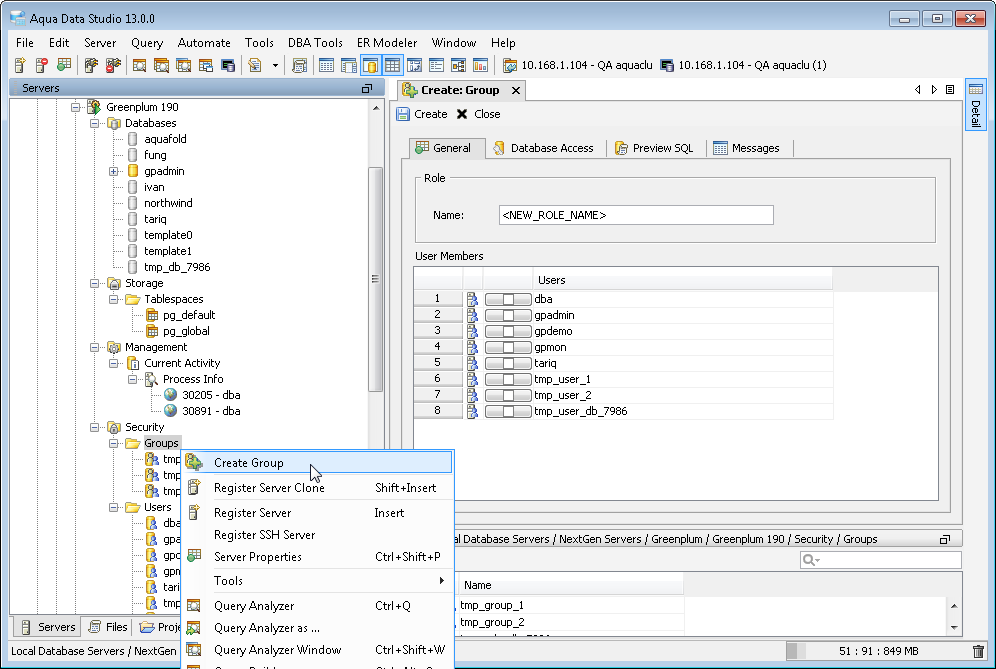The width and height of the screenshot is (996, 669).
Task: Click the role Name input field
Action: click(635, 215)
